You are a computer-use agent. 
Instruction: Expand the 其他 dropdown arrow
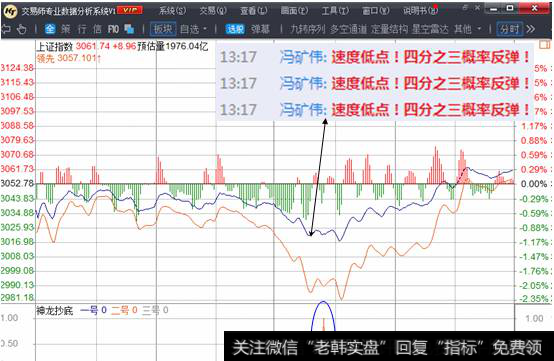click(479, 29)
